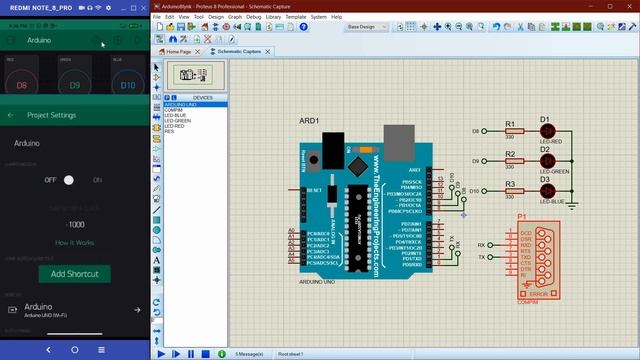The image size is (640, 360).
Task: Close the Schematic Capture tab
Action: (x=268, y=52)
